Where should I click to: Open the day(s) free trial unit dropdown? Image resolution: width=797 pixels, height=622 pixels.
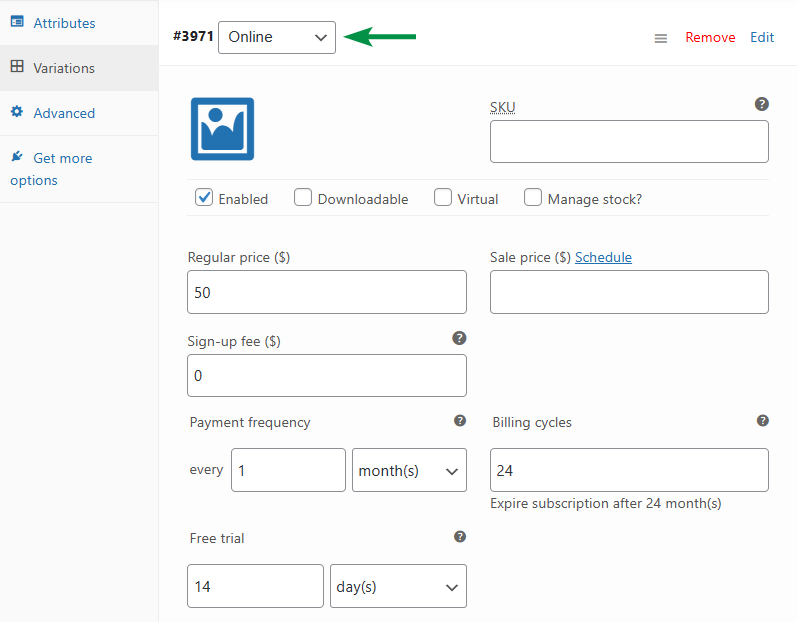[398, 586]
